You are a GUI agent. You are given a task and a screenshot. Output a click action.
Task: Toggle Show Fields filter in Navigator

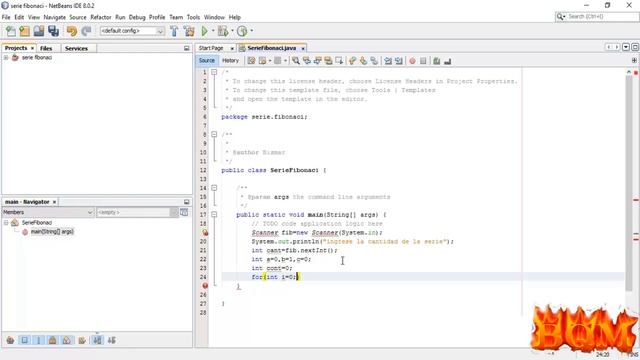24,340
